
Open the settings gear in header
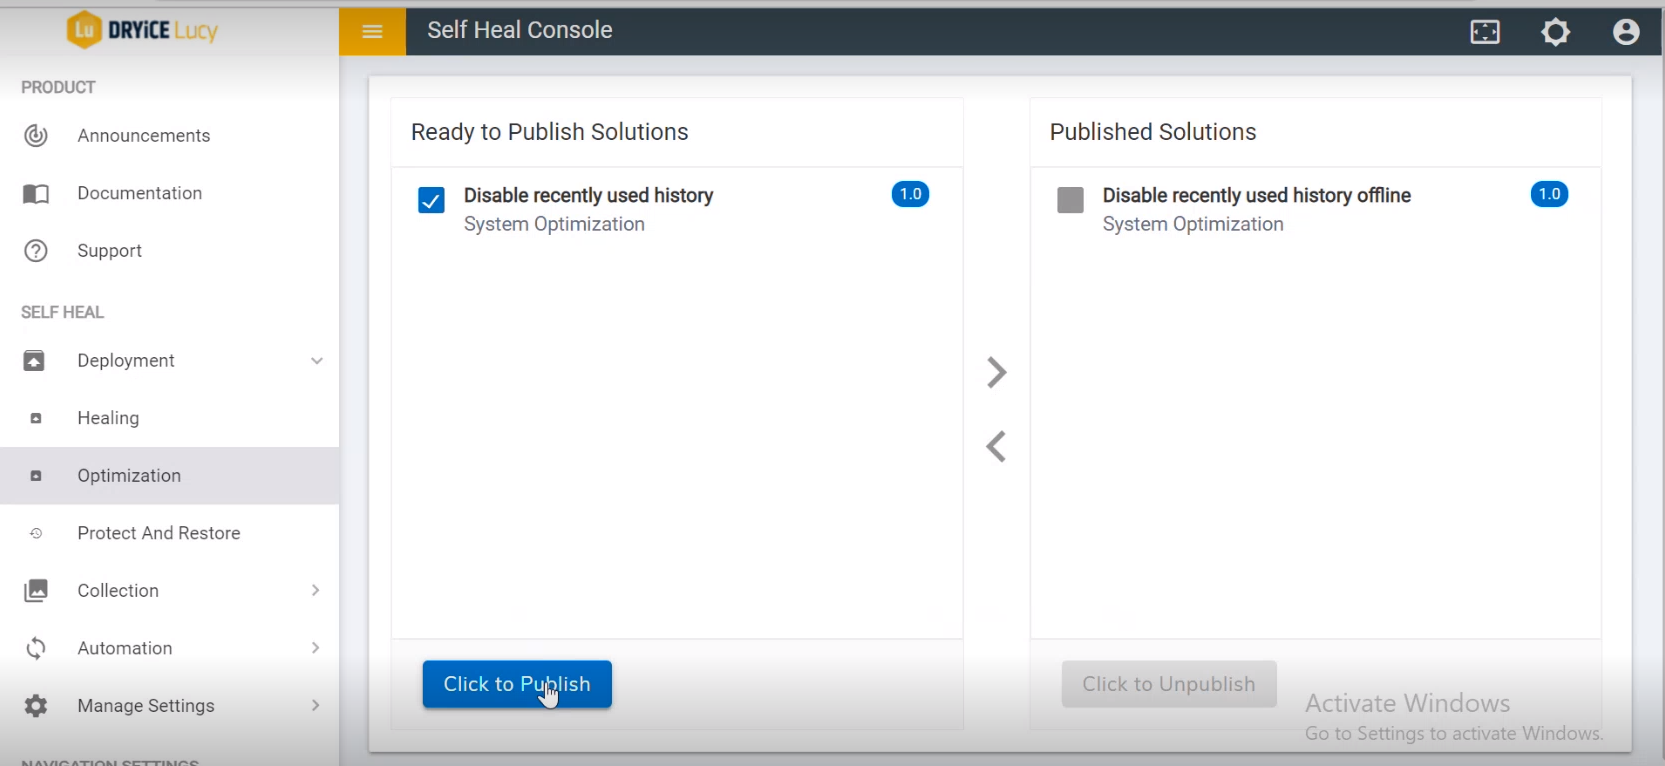tap(1555, 32)
